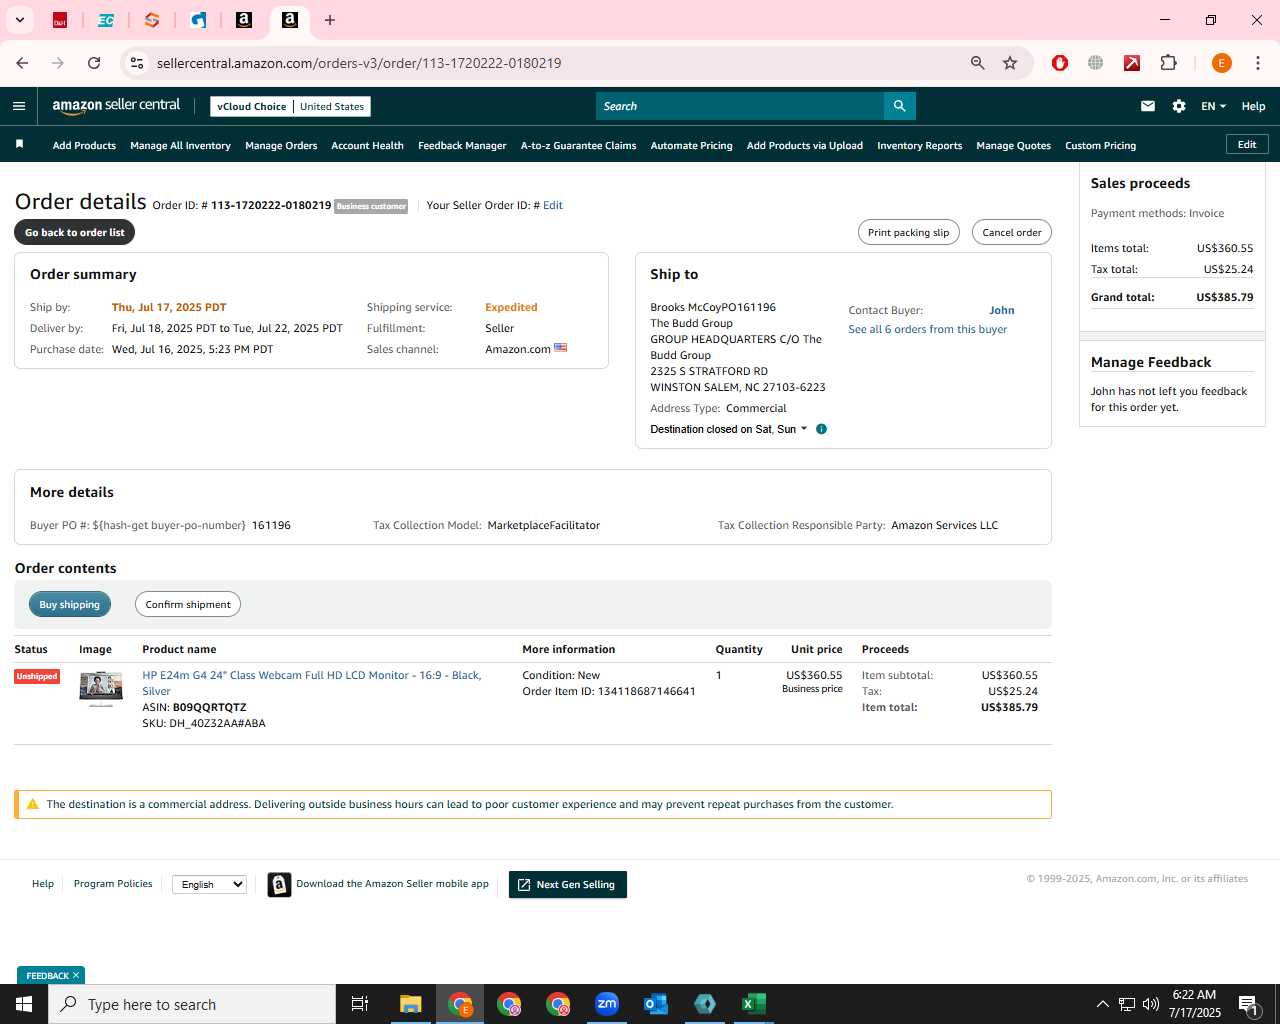Click the Search input field

point(740,106)
